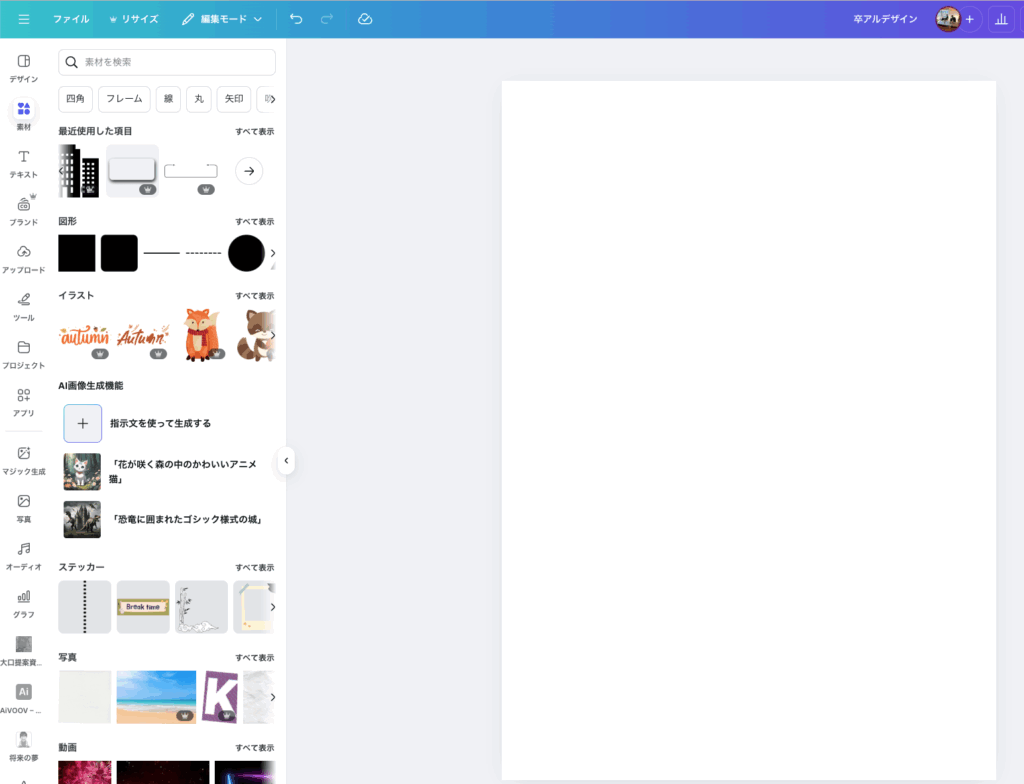Select the black circle shape
1024x784 pixels.
pos(246,253)
